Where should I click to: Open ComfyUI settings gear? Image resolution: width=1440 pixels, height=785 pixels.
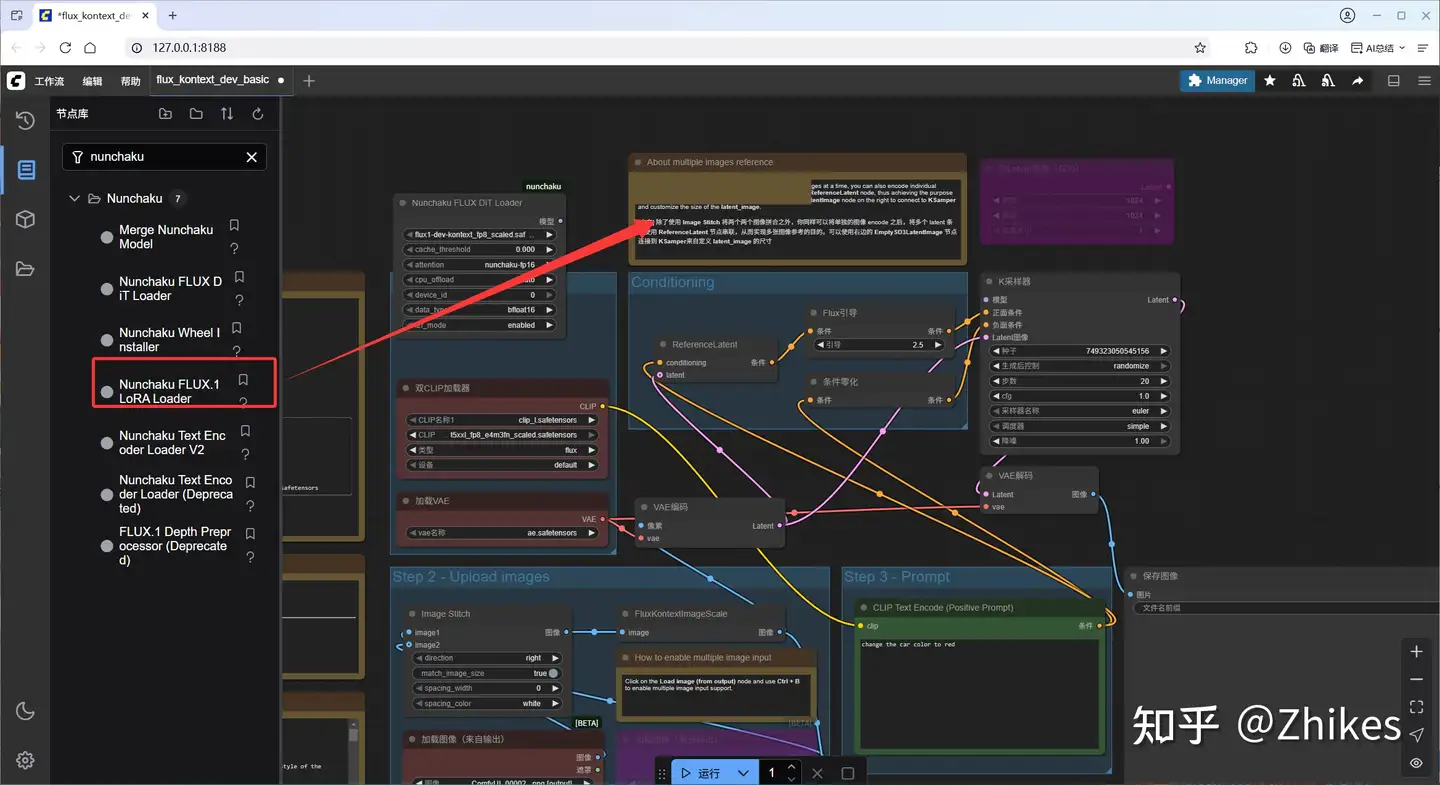point(26,760)
